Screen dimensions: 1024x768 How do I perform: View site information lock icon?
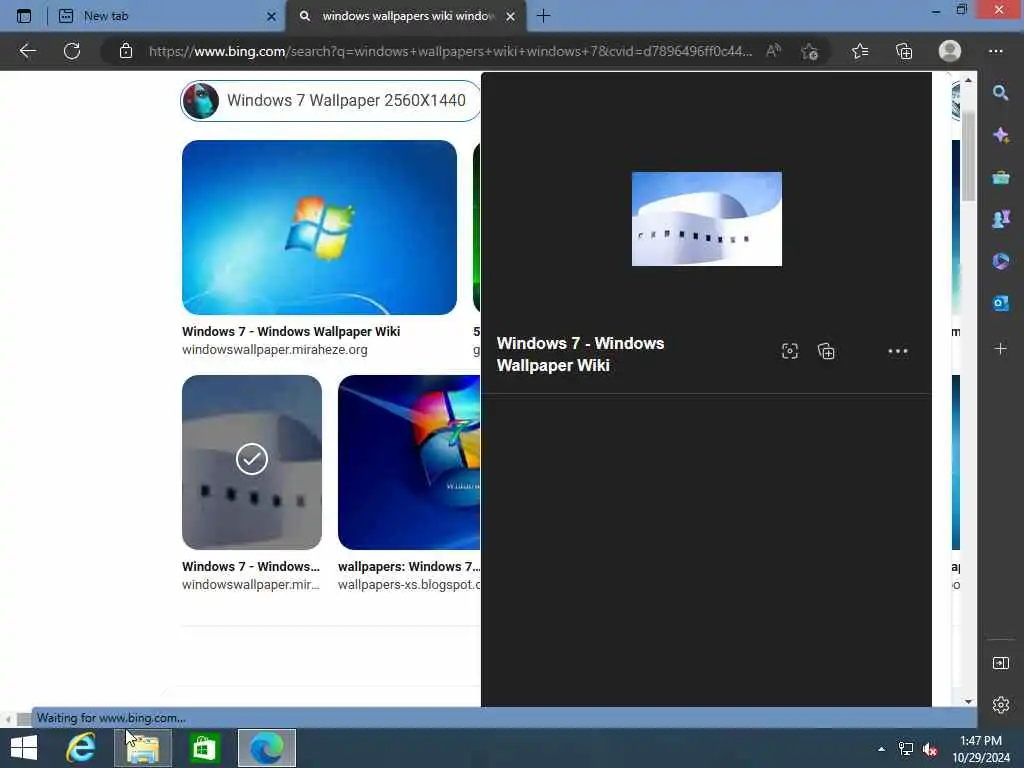(126, 51)
